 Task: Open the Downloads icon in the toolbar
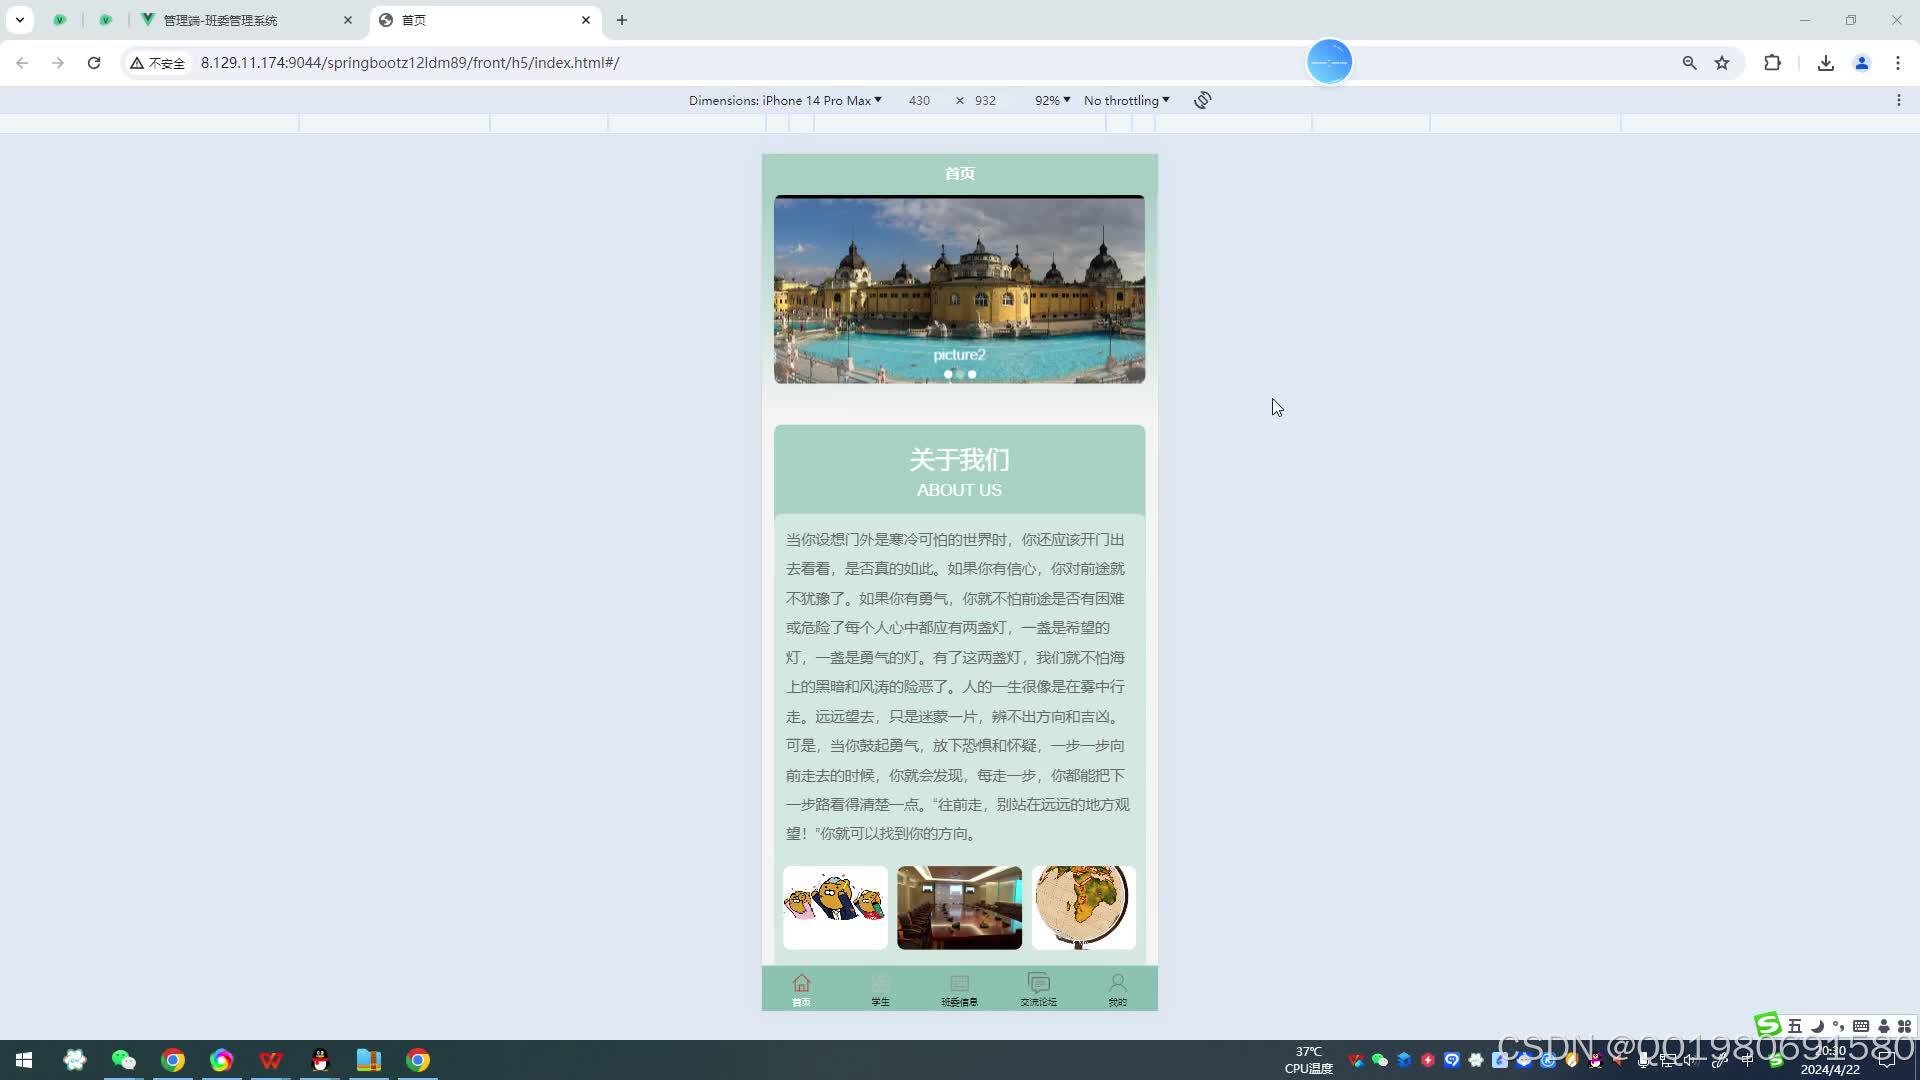pyautogui.click(x=1825, y=62)
